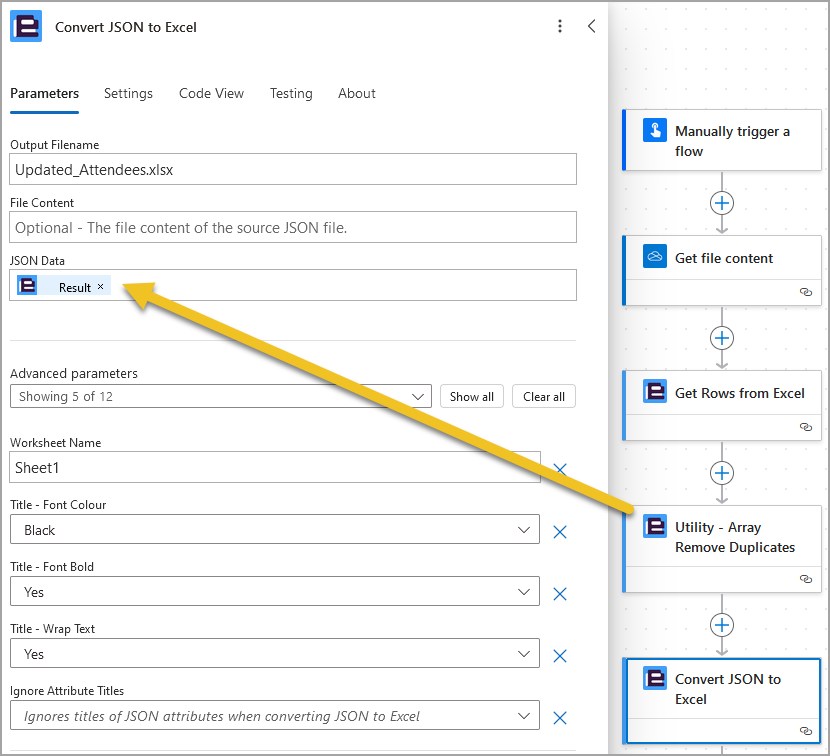Remove the Title - Font Bold parameter
This screenshot has width=830, height=756.
click(560, 594)
